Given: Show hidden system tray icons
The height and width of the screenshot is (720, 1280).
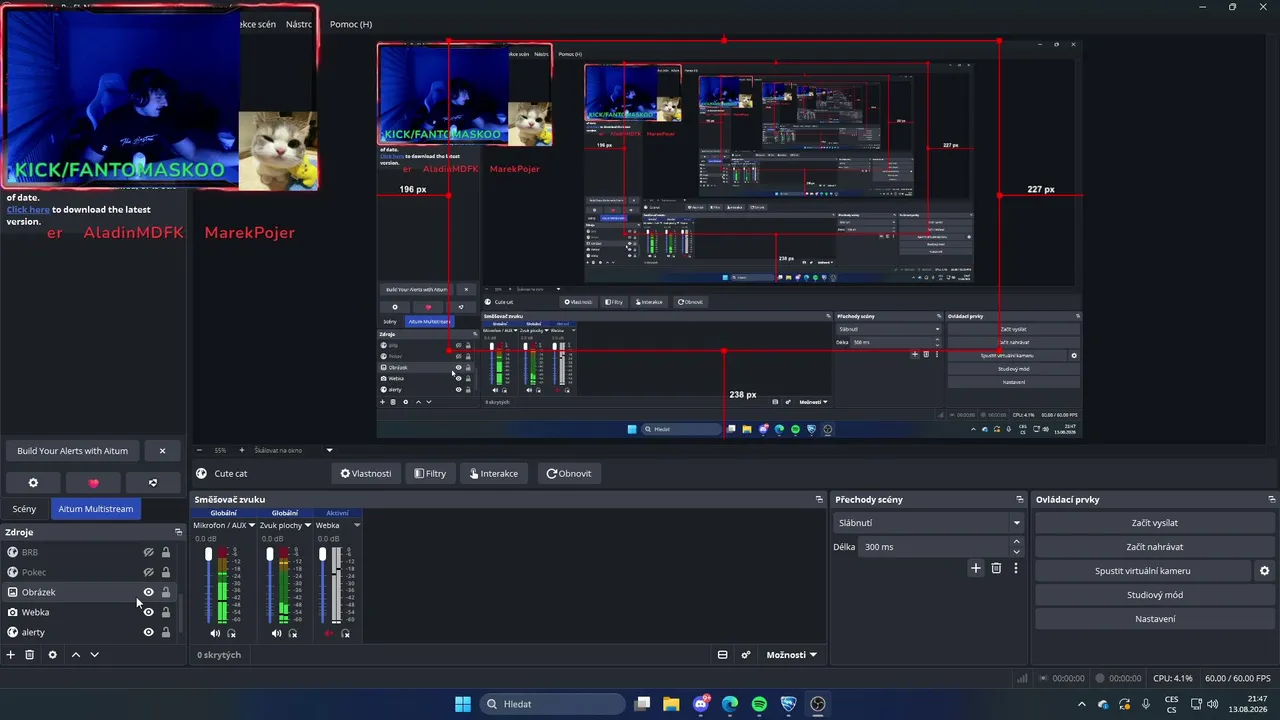Looking at the screenshot, I should 1081,704.
